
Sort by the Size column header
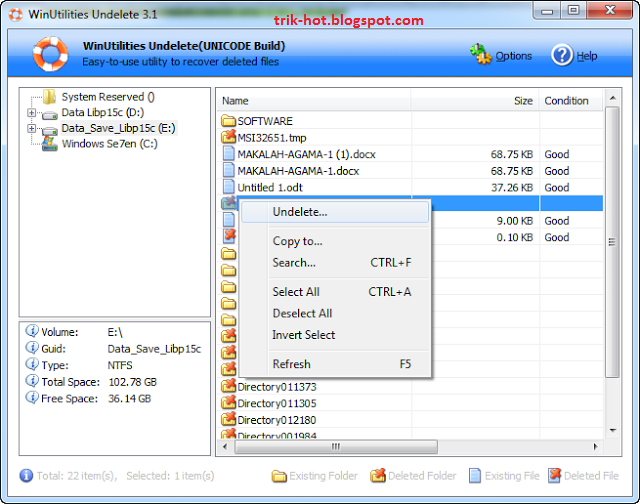click(x=475, y=101)
